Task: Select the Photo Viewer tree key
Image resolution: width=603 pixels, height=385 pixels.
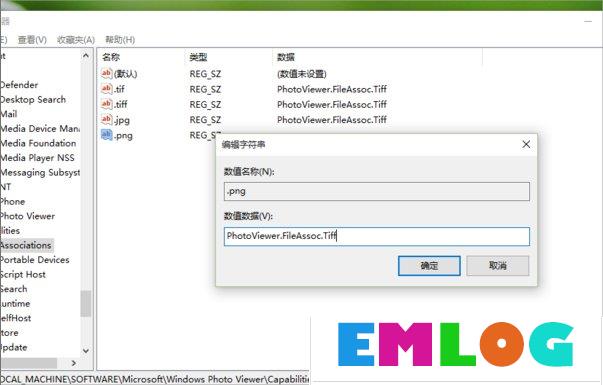Action: (27, 217)
